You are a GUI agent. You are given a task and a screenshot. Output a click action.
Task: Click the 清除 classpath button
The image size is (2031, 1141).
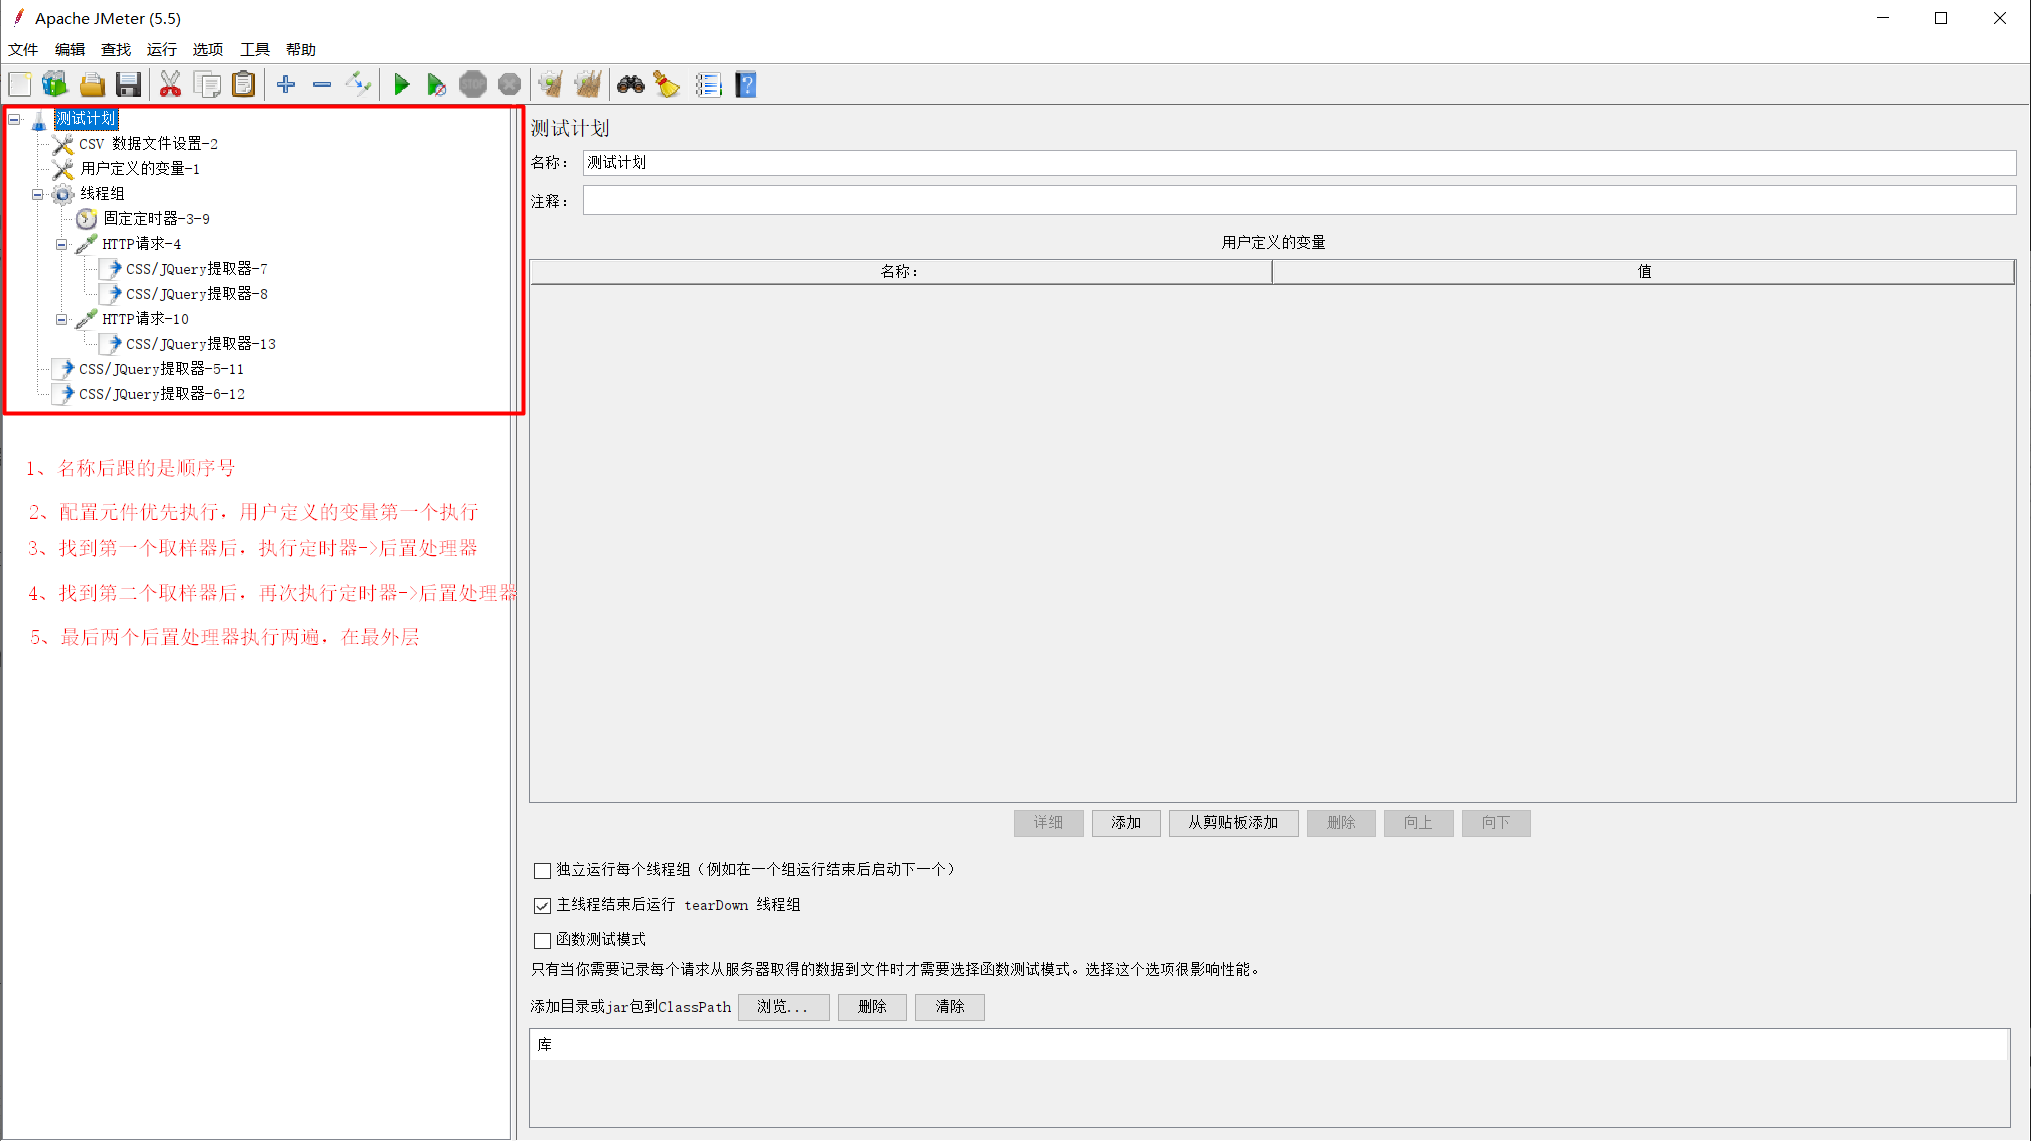pos(950,1007)
